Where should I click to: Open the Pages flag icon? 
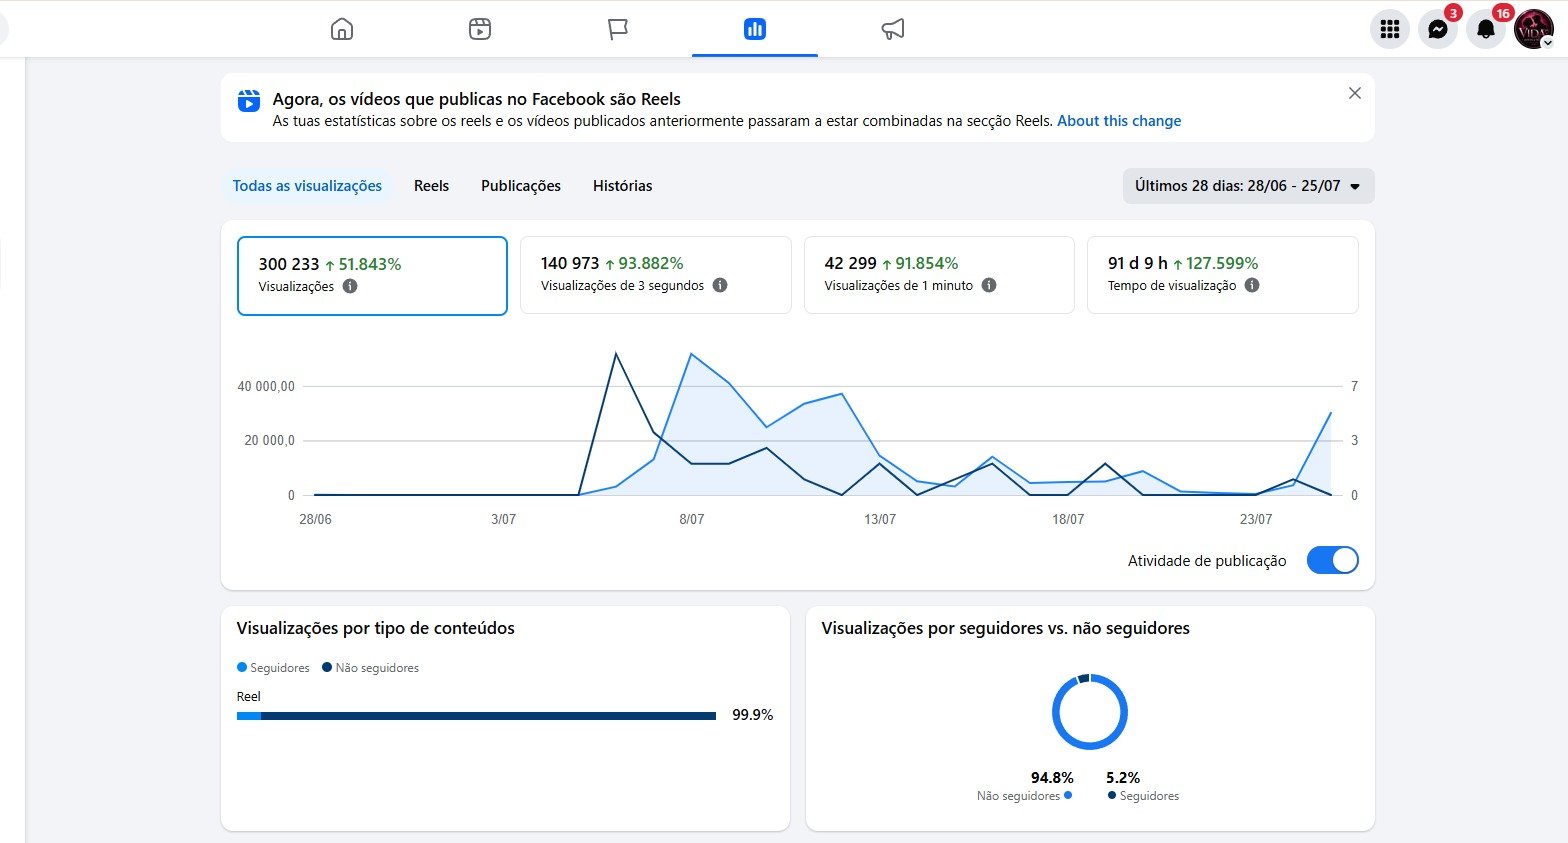pos(618,29)
